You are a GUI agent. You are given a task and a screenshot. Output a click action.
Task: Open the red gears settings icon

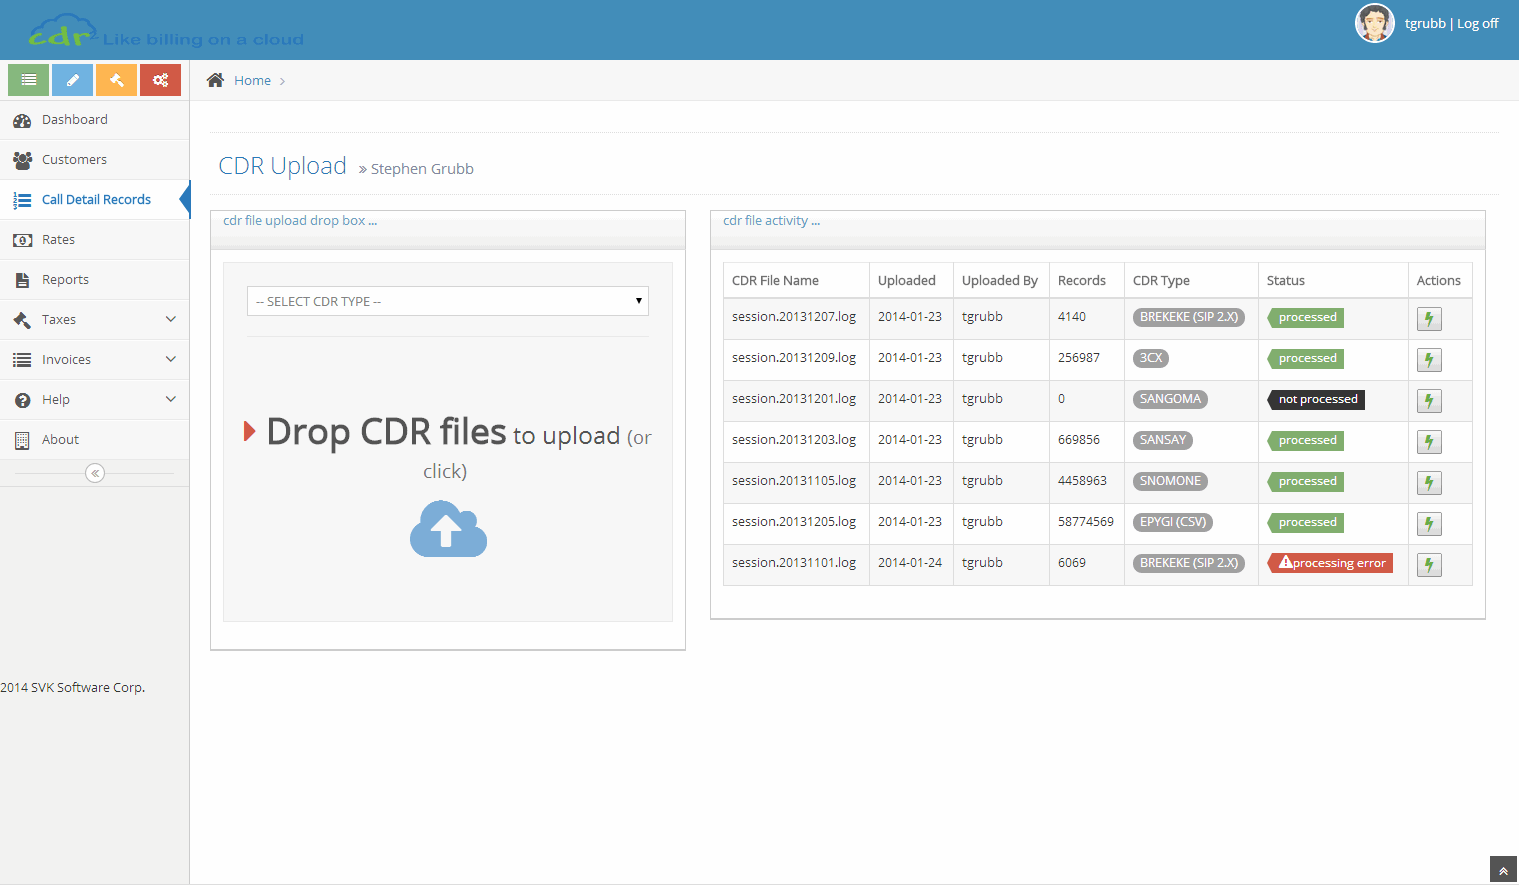click(x=160, y=79)
